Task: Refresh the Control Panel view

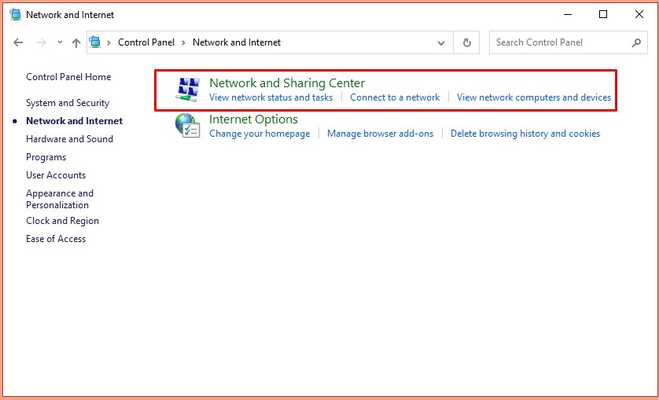Action: click(467, 42)
